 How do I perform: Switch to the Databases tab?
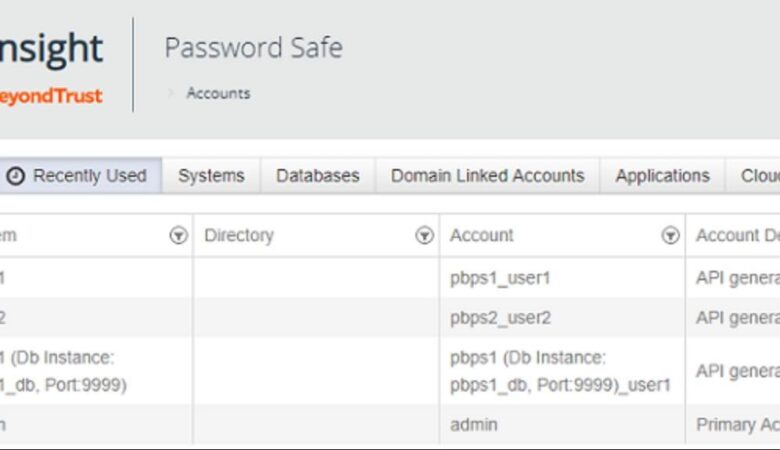click(x=318, y=176)
